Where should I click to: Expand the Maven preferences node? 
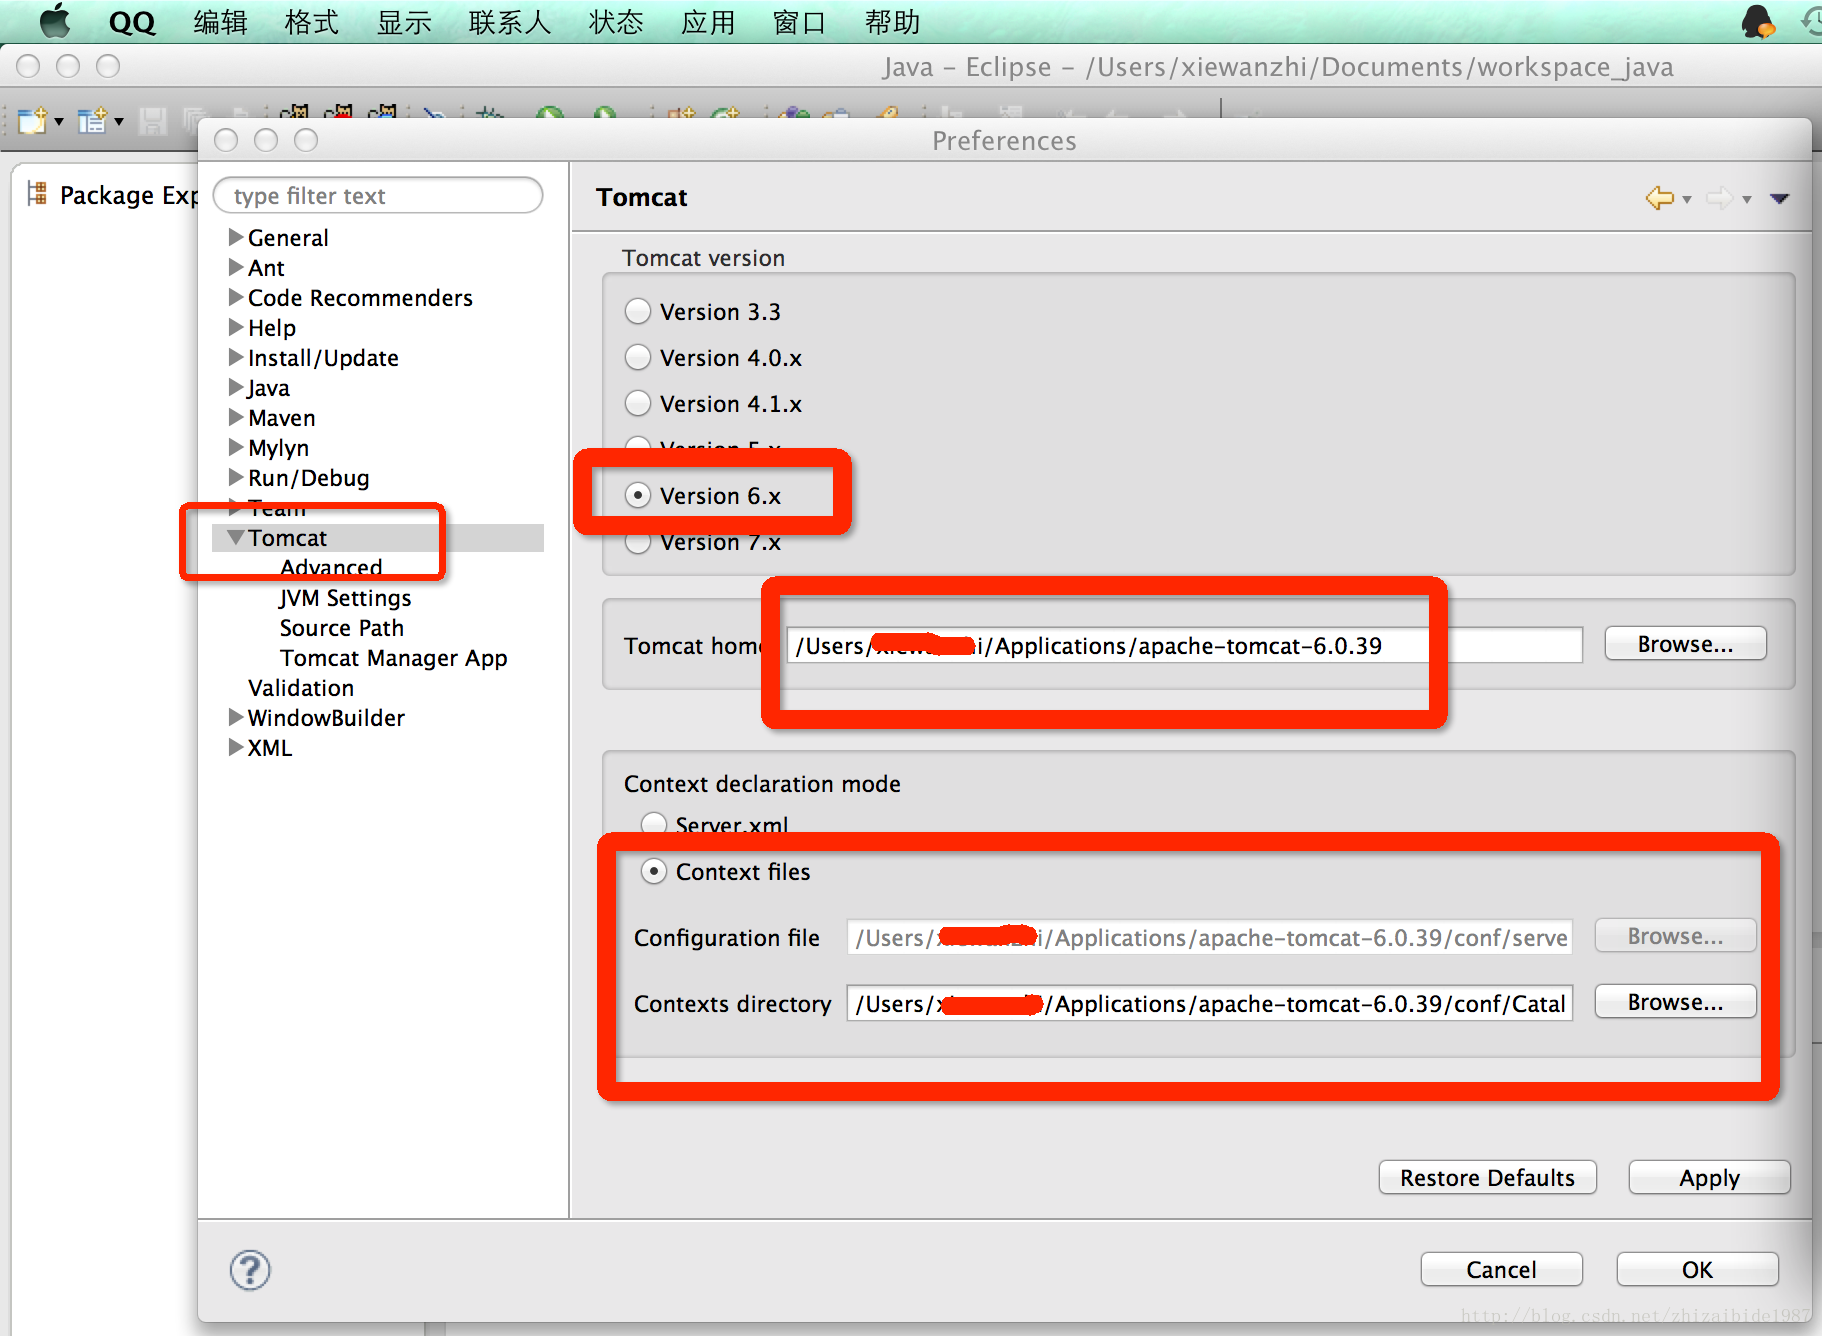click(x=236, y=417)
